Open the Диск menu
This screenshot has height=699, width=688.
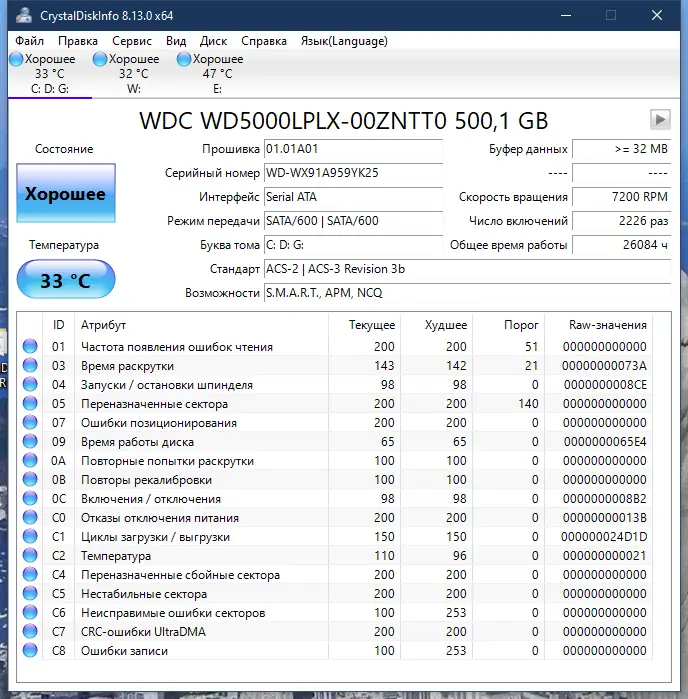click(213, 41)
